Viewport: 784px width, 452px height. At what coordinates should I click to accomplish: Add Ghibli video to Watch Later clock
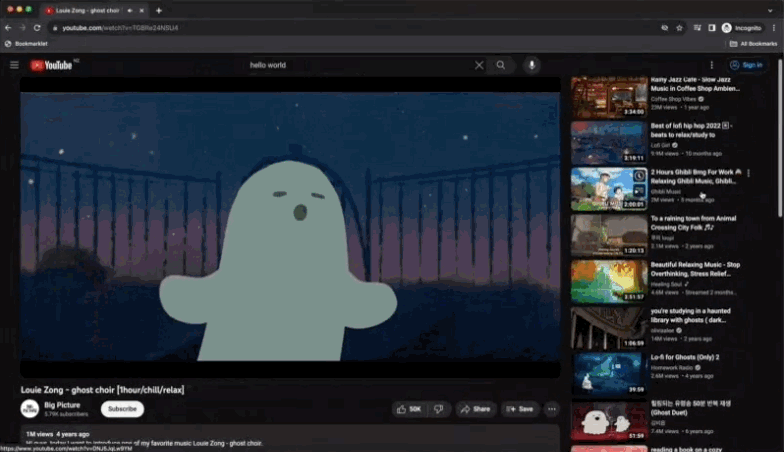pos(639,176)
